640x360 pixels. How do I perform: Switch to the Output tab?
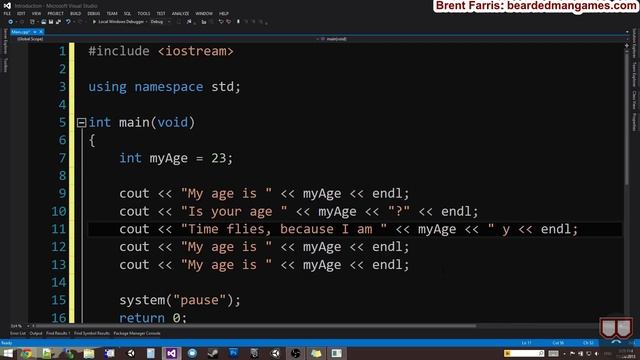point(36,333)
